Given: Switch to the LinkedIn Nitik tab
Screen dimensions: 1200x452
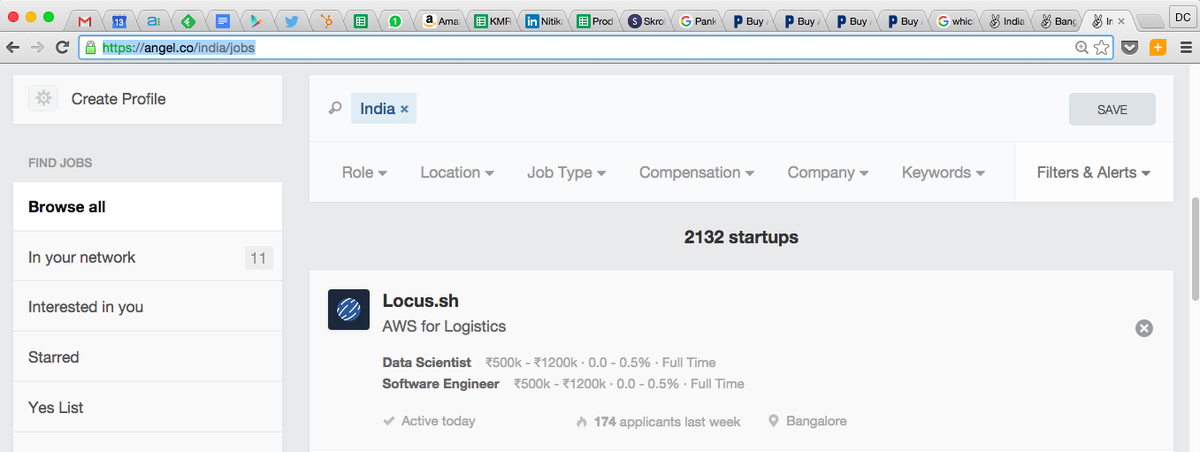Looking at the screenshot, I should pos(544,20).
